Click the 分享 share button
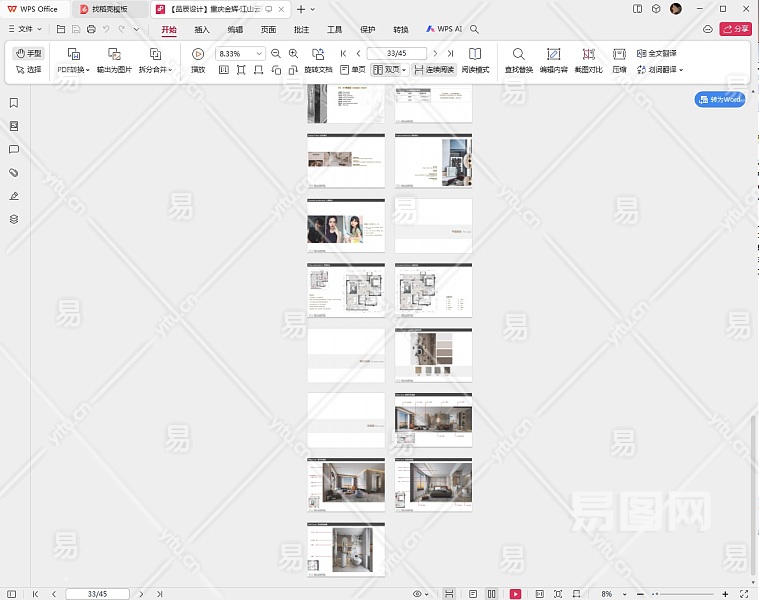The height and width of the screenshot is (600, 759). coord(734,30)
